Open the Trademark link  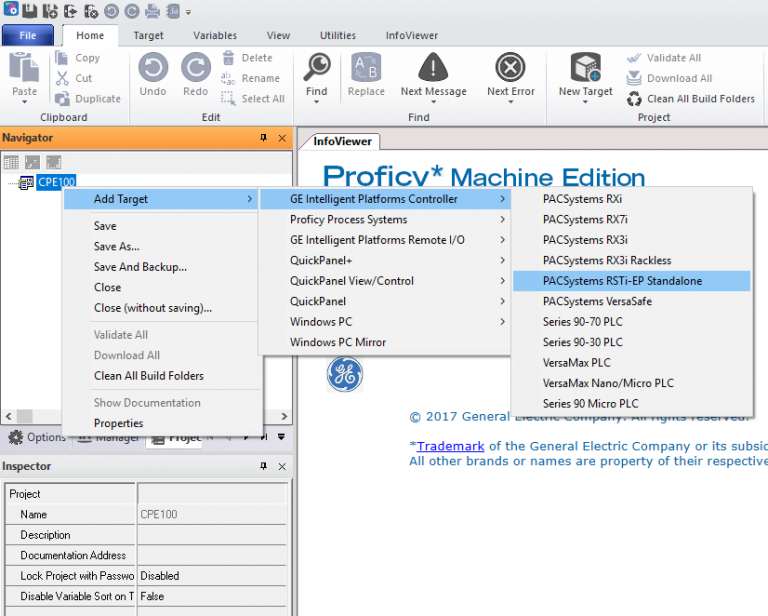(x=450, y=446)
